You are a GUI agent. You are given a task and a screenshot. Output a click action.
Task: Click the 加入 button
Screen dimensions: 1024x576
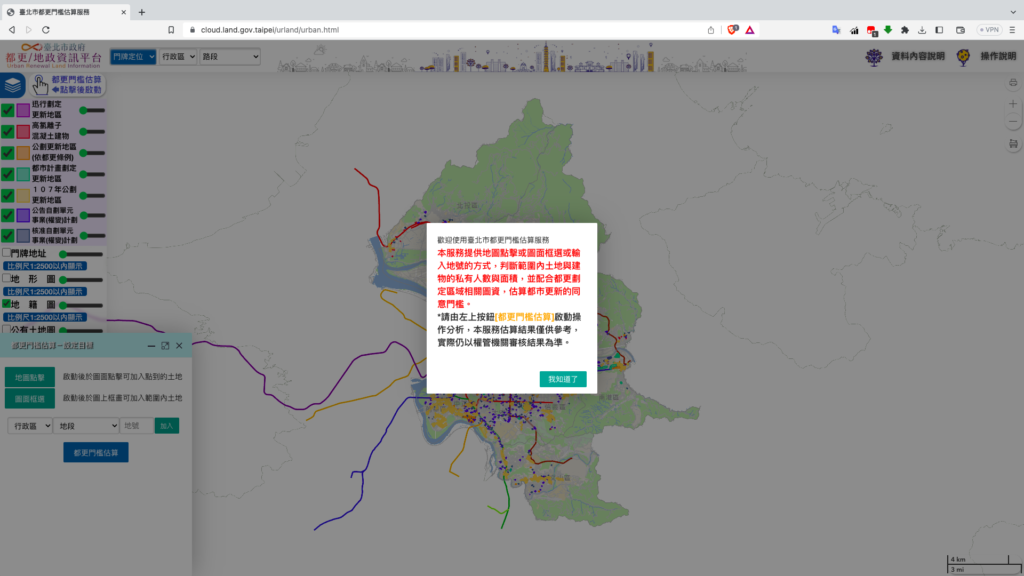pos(167,426)
